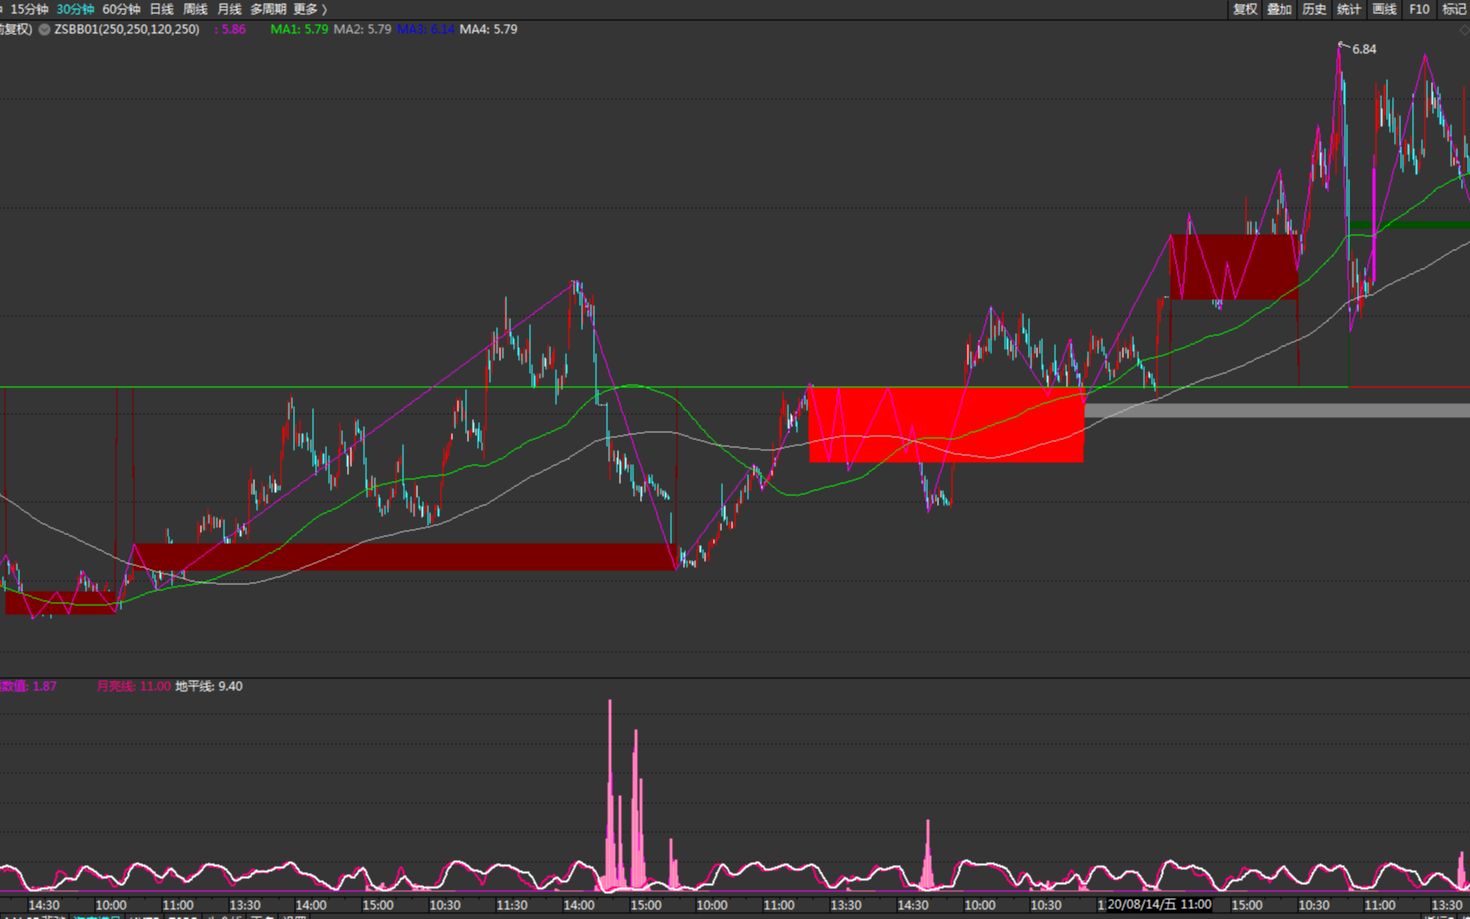Image resolution: width=1470 pixels, height=919 pixels.
Task: Click the 6.84 high price marker
Action: pos(1364,49)
